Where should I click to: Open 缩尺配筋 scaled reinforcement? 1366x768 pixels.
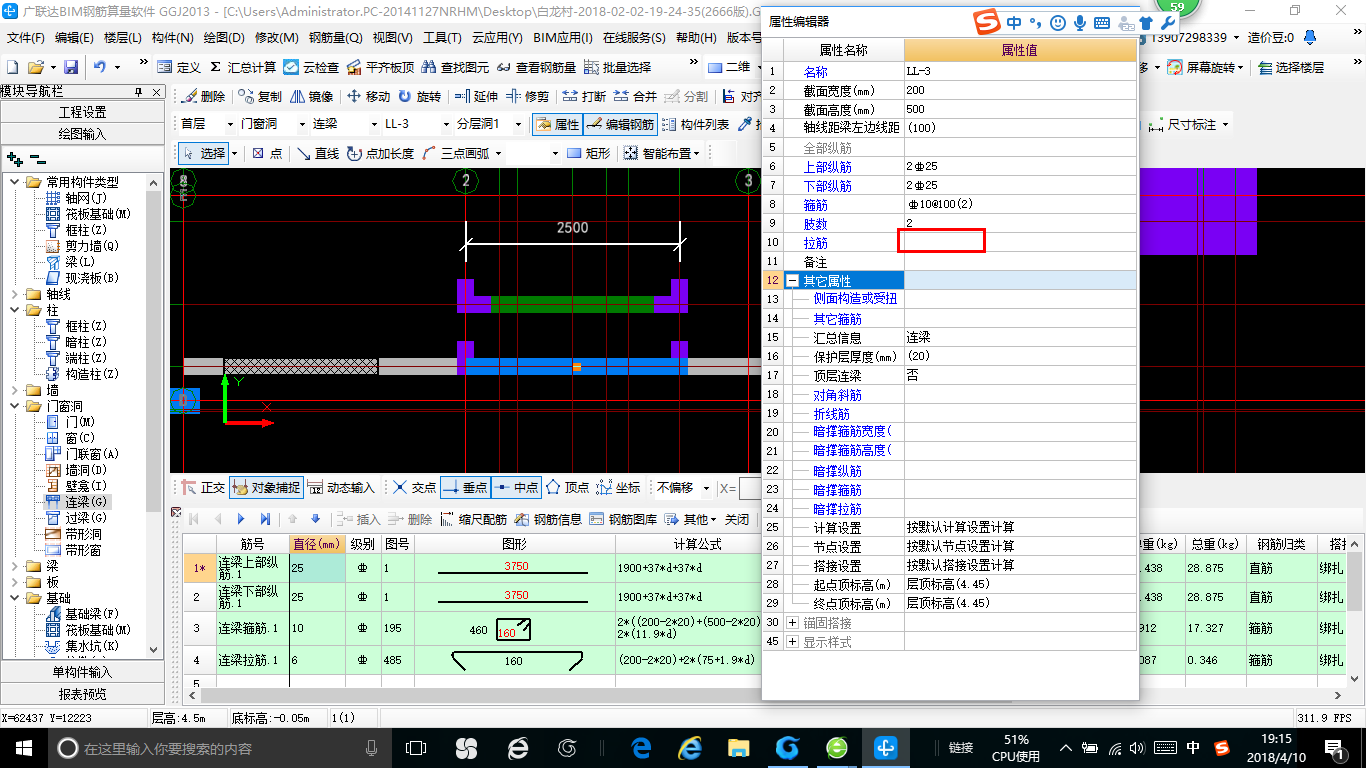click(473, 519)
